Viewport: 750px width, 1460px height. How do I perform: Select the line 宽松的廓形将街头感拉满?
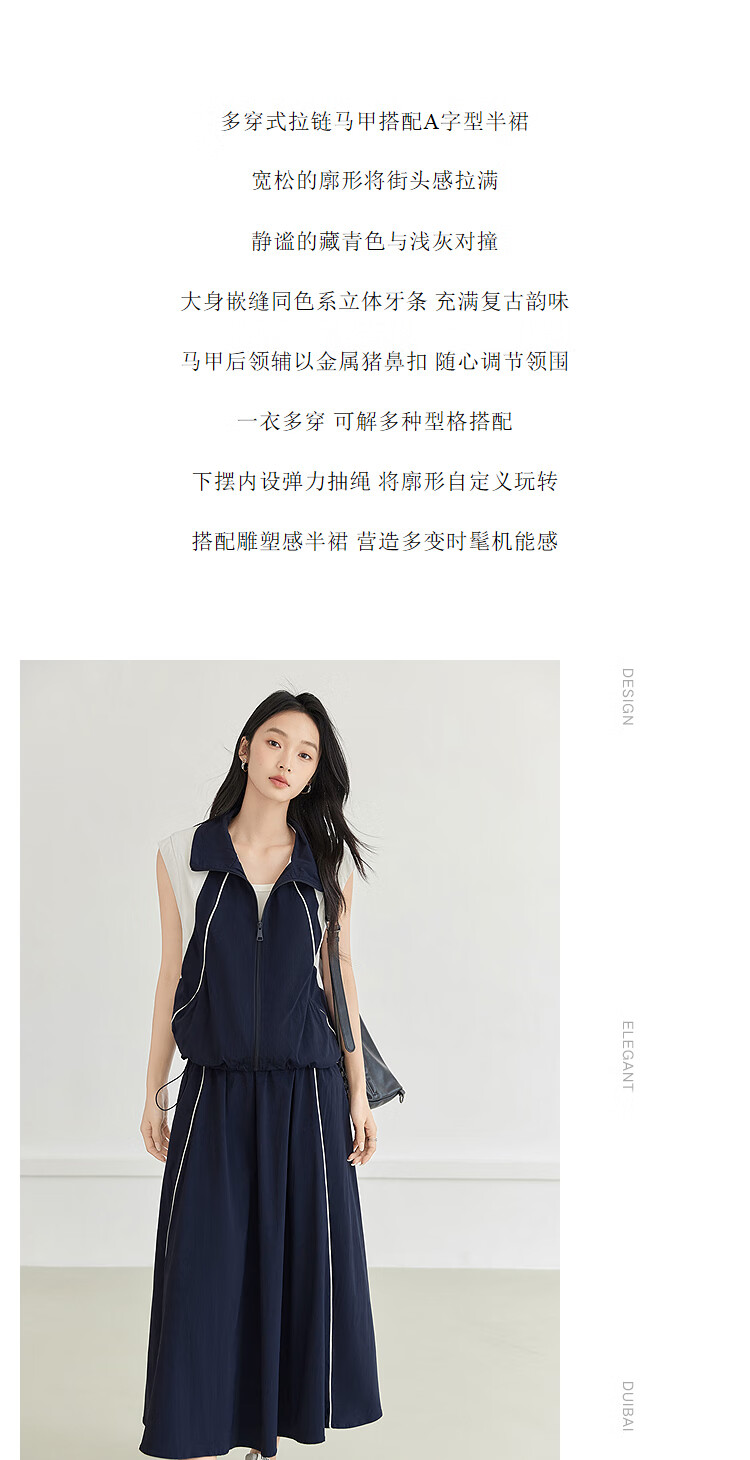click(x=375, y=181)
